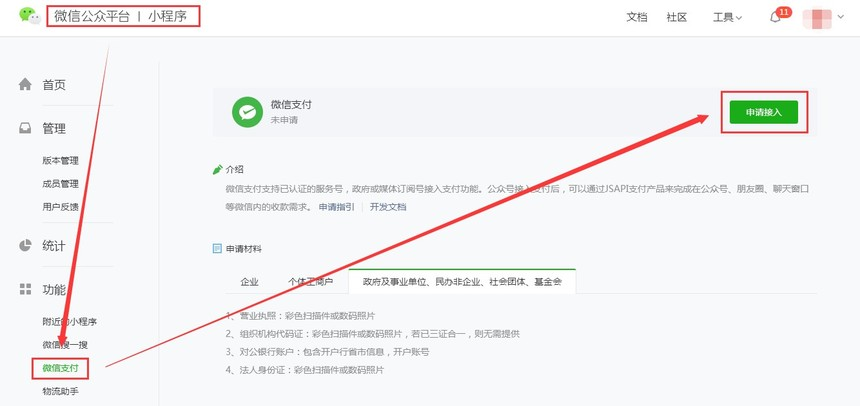Open the 社区 menu item
860x406 pixels.
[x=677, y=18]
